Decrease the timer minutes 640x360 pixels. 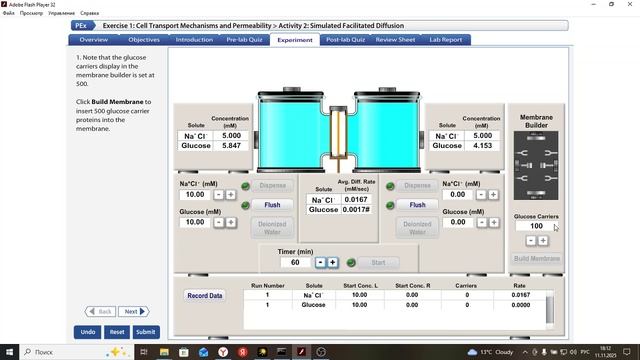tap(320, 262)
